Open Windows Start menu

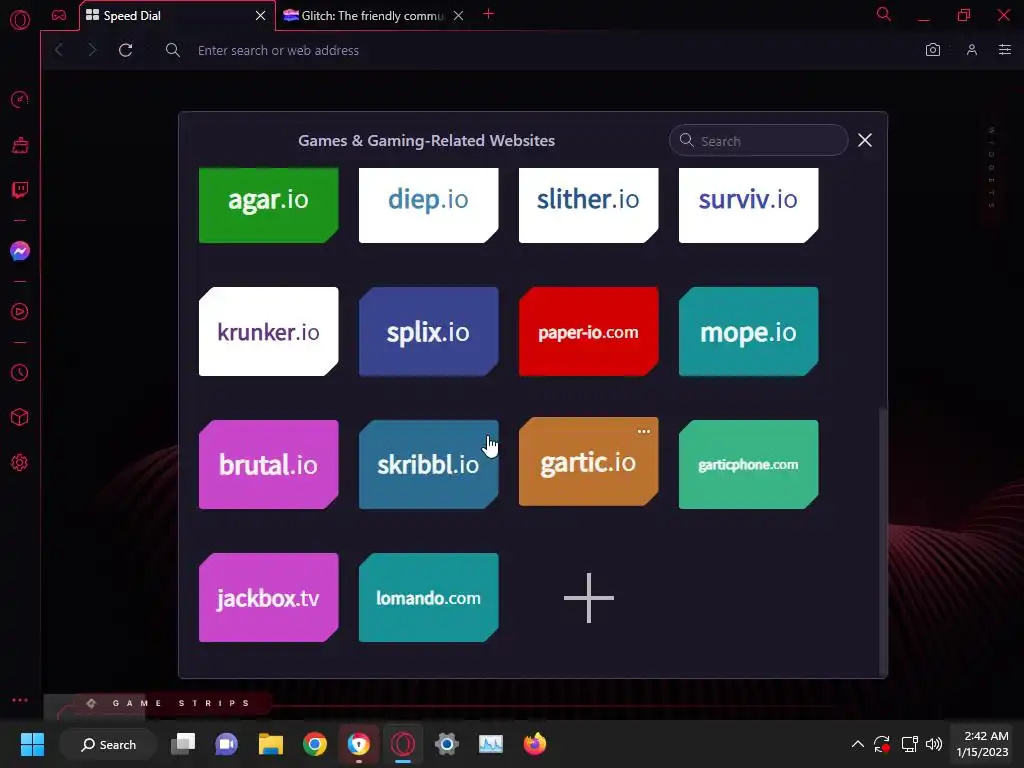tap(32, 744)
